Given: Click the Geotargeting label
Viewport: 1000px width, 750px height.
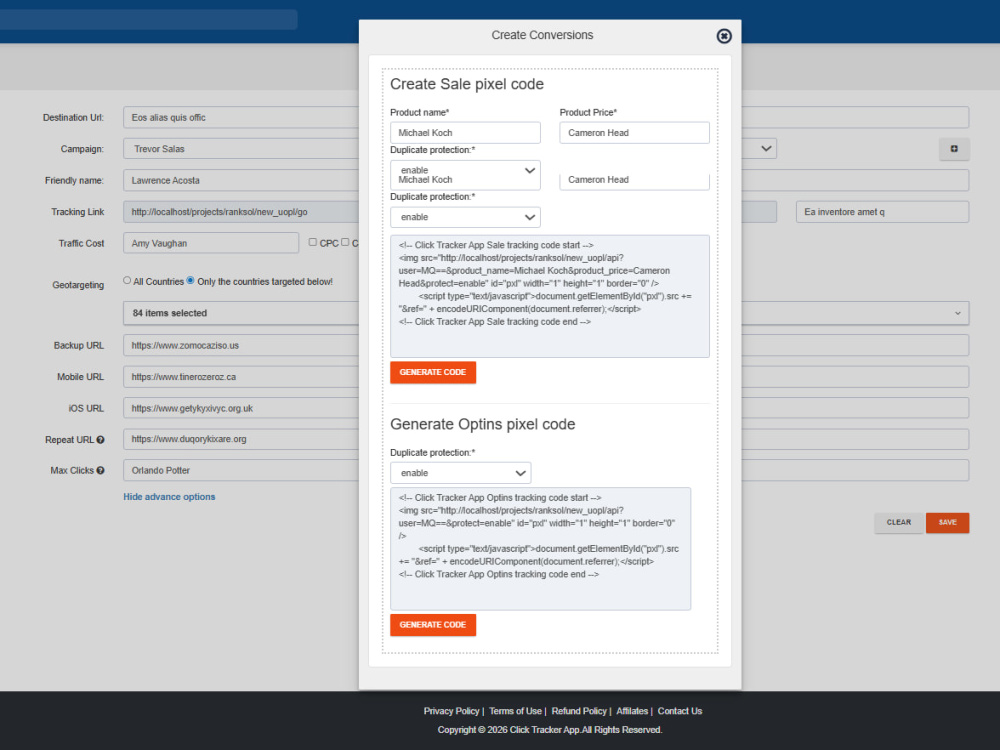Looking at the screenshot, I should [78, 285].
